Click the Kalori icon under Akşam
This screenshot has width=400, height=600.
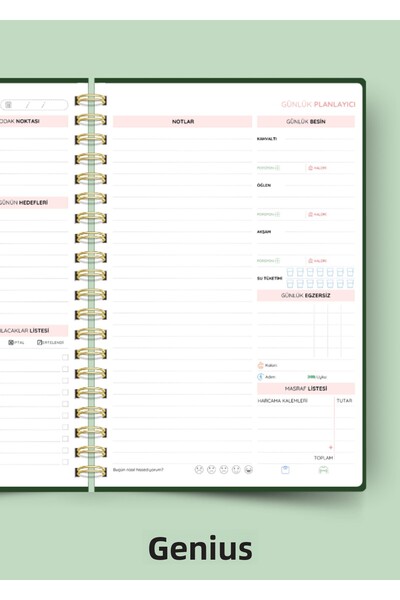(310, 261)
